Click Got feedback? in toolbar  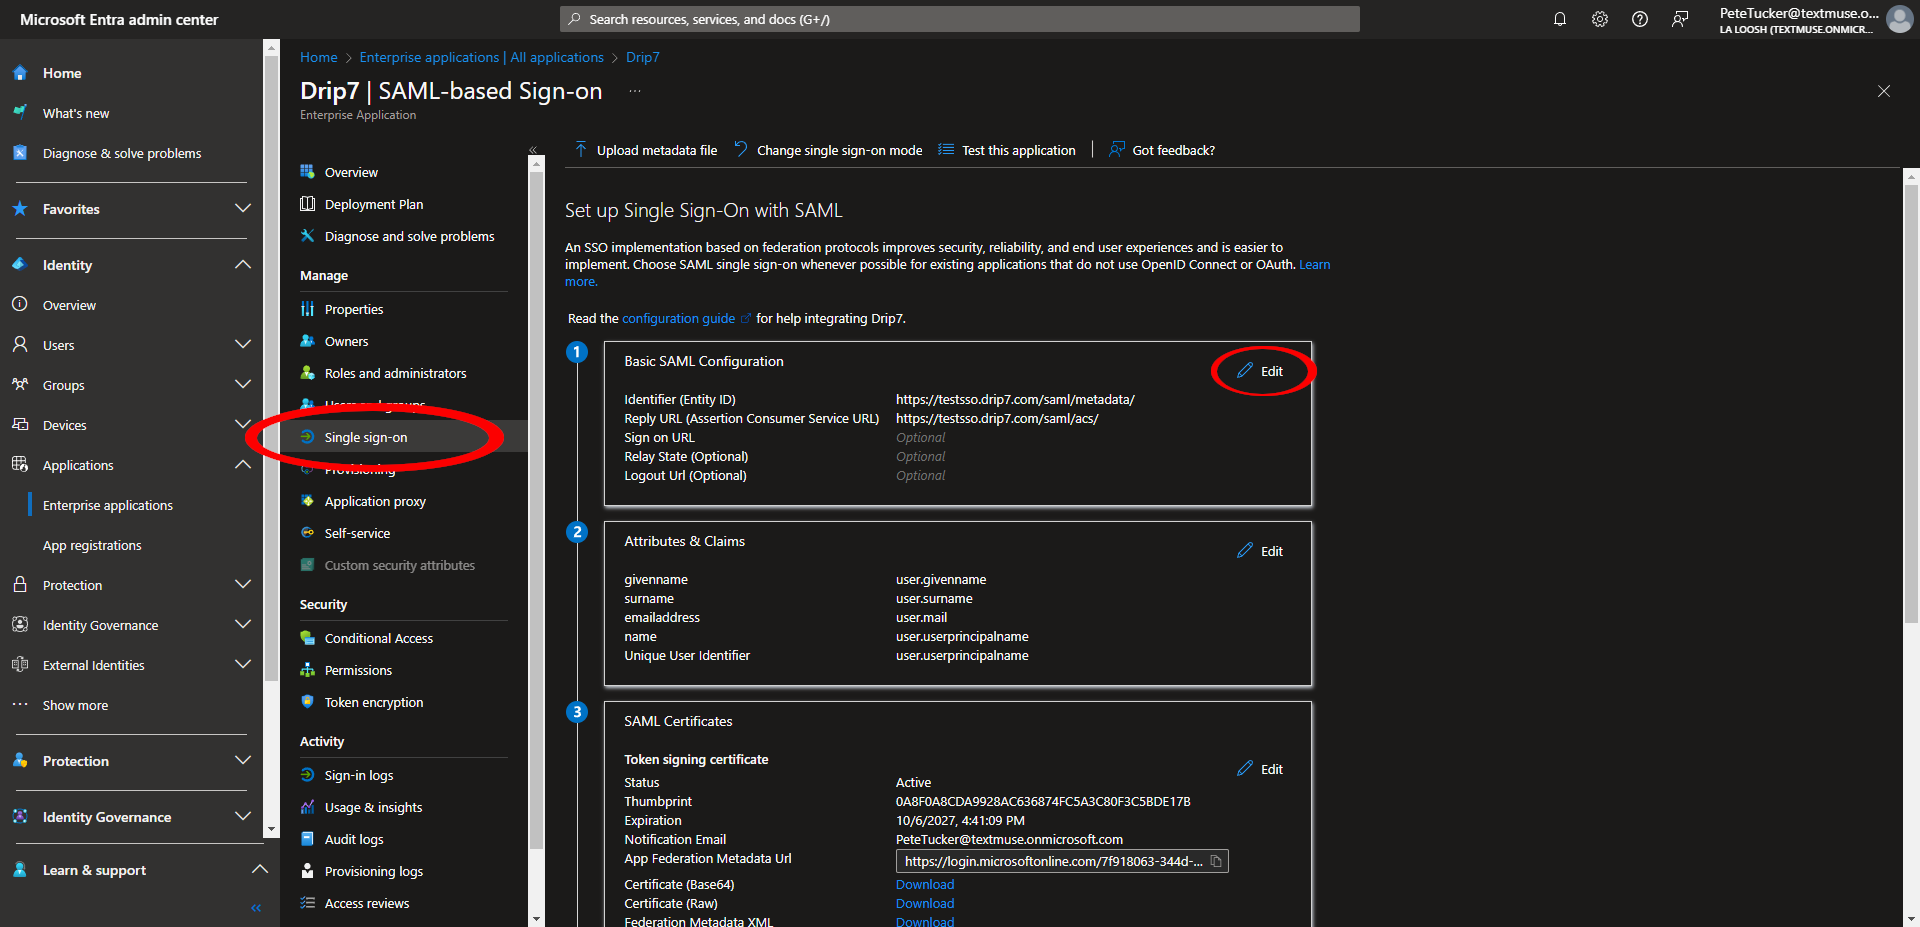(x=1162, y=150)
